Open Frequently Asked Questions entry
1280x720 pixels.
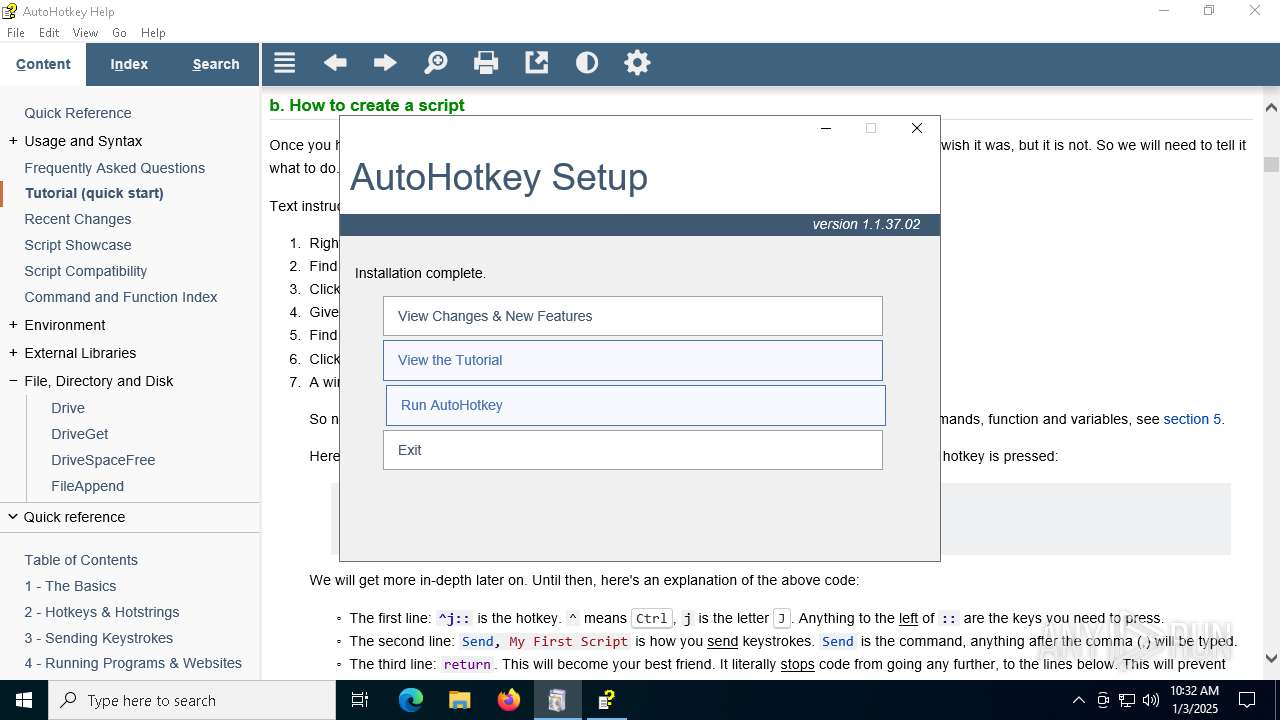tap(115, 168)
